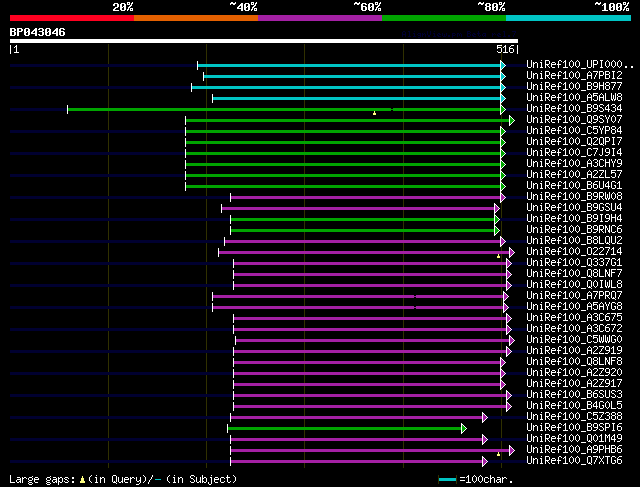Click the UniRef100_A2Z920 label
Image resolution: width=640 pixels, height=487 pixels.
pos(574,373)
